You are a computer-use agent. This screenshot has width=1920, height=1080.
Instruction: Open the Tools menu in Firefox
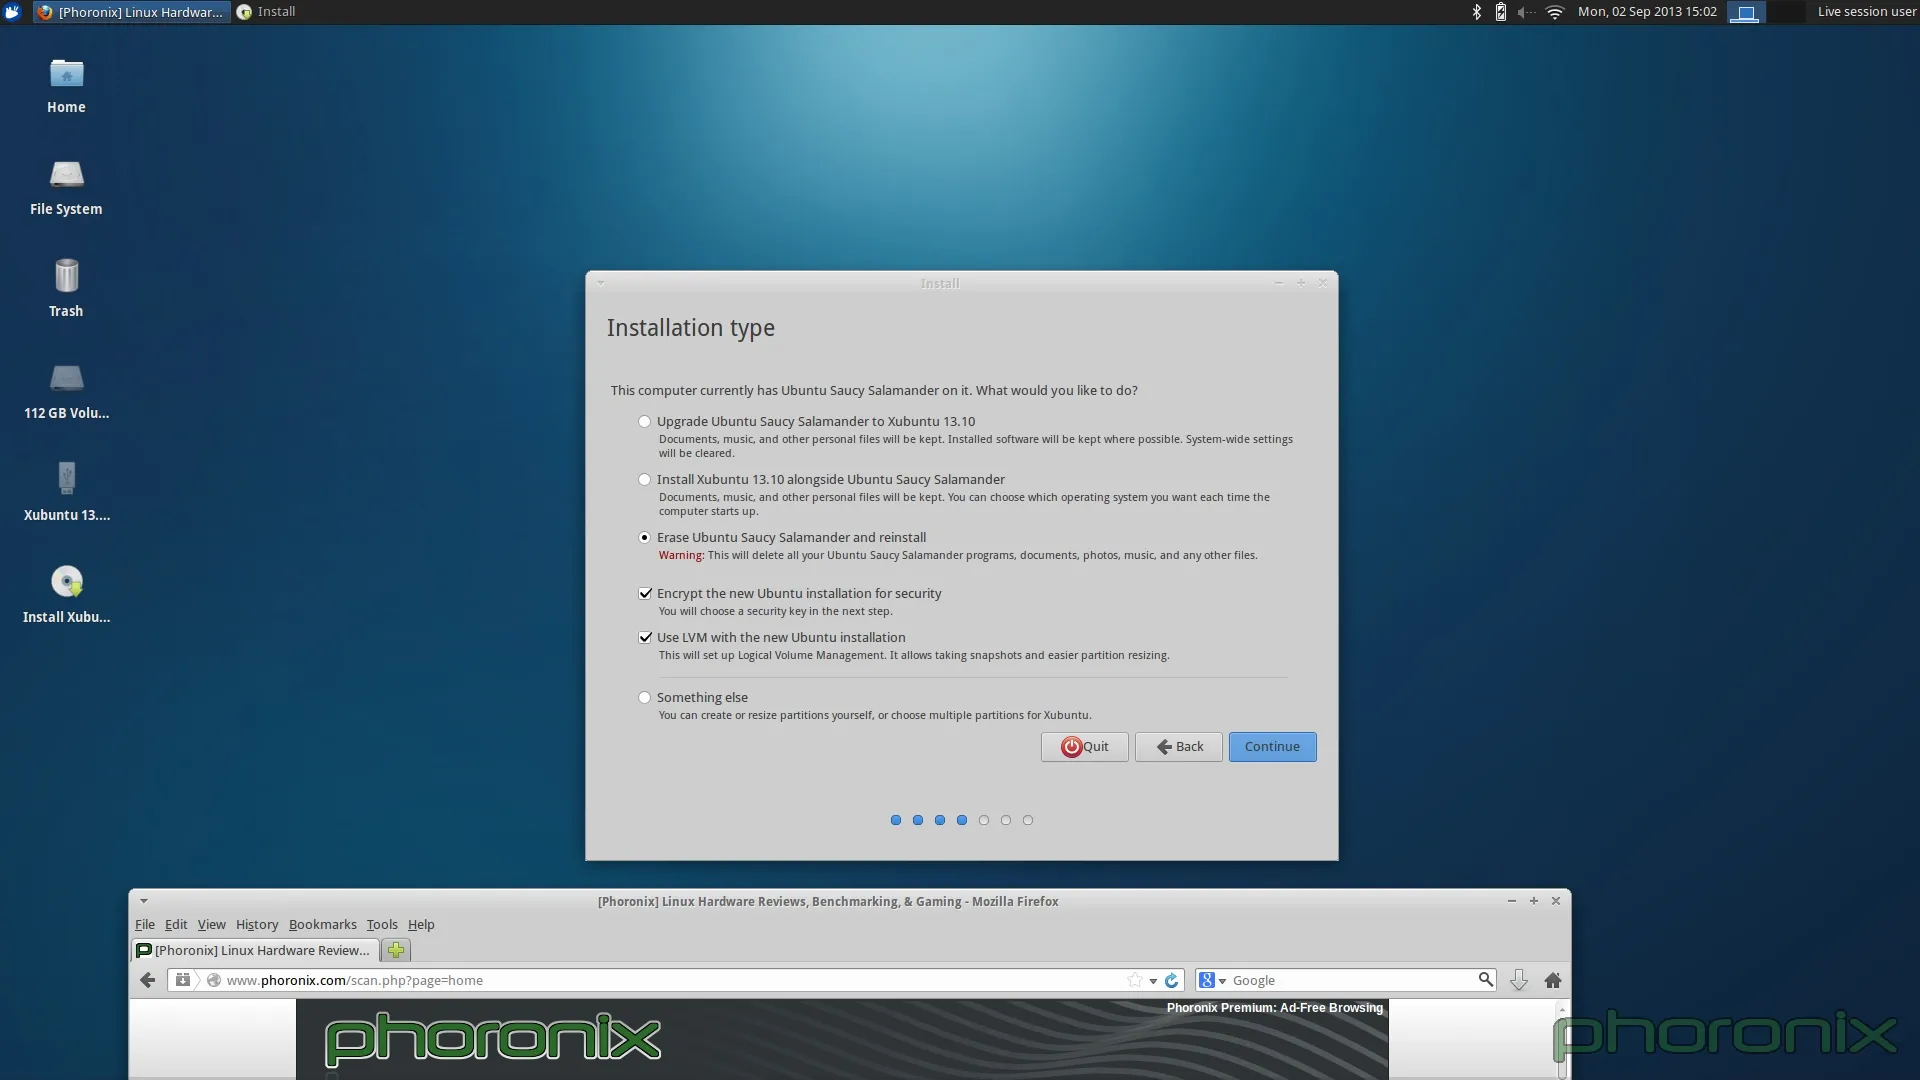click(382, 925)
